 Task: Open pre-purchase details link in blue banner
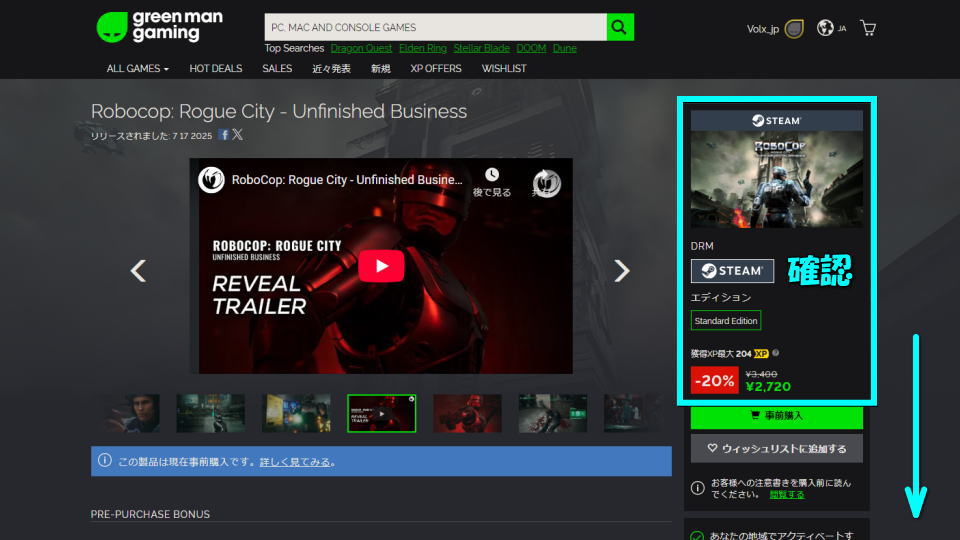click(295, 462)
